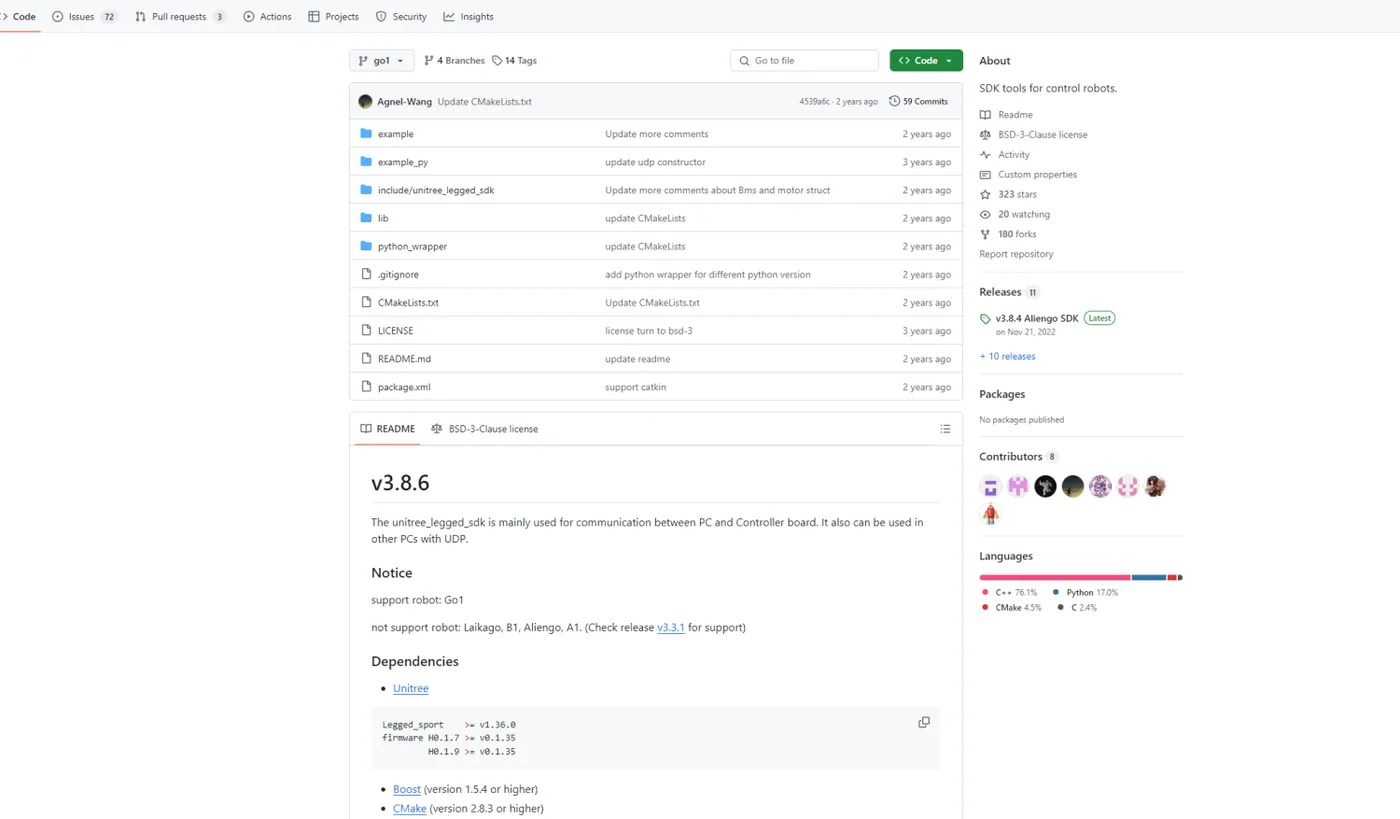Open the python_wrapper folder name

[x=412, y=246]
